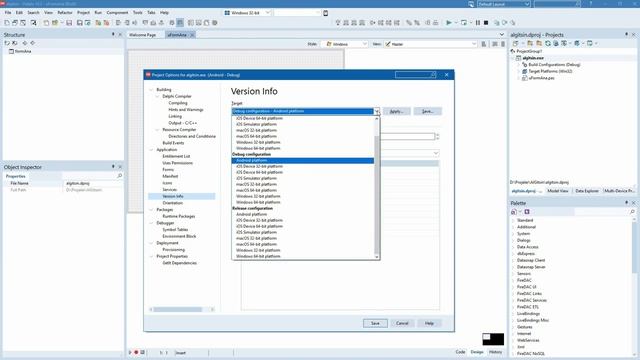Open the Default Layout dropdown
Viewport: 640px width, 360px height.
pyautogui.click(x=504, y=4)
